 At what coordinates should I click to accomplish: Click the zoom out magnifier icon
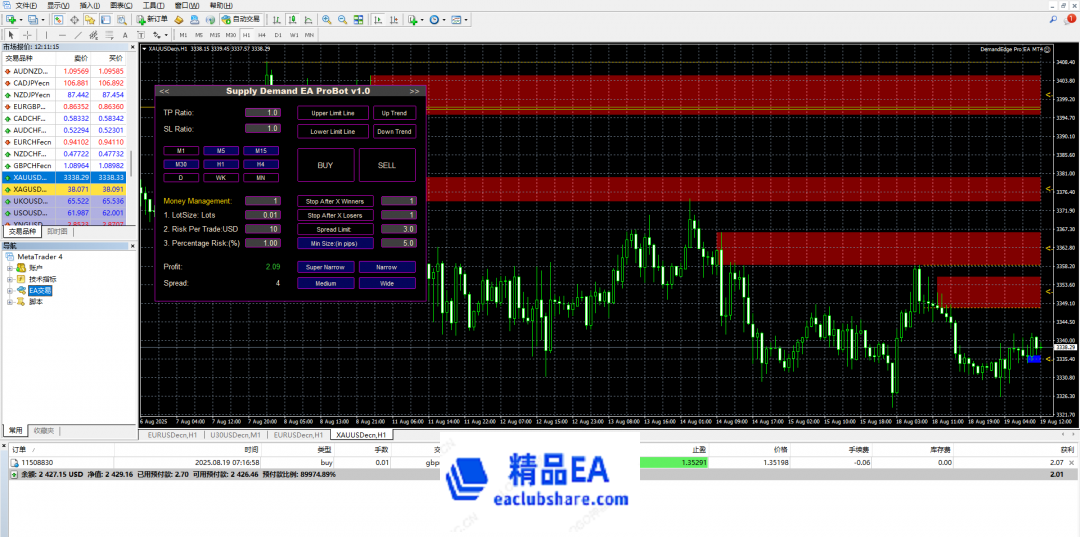(x=344, y=19)
